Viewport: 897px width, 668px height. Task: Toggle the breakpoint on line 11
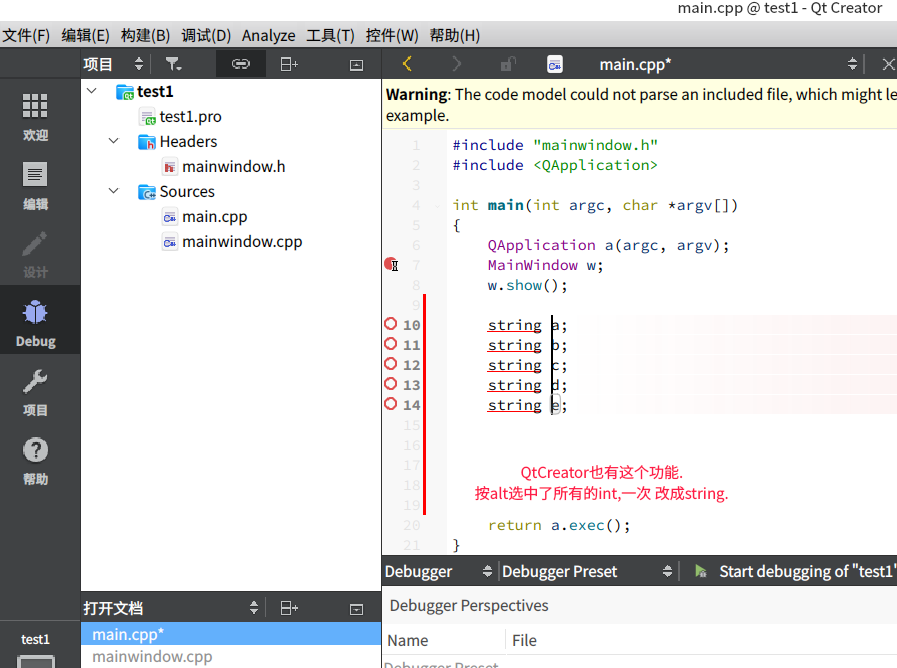click(391, 344)
